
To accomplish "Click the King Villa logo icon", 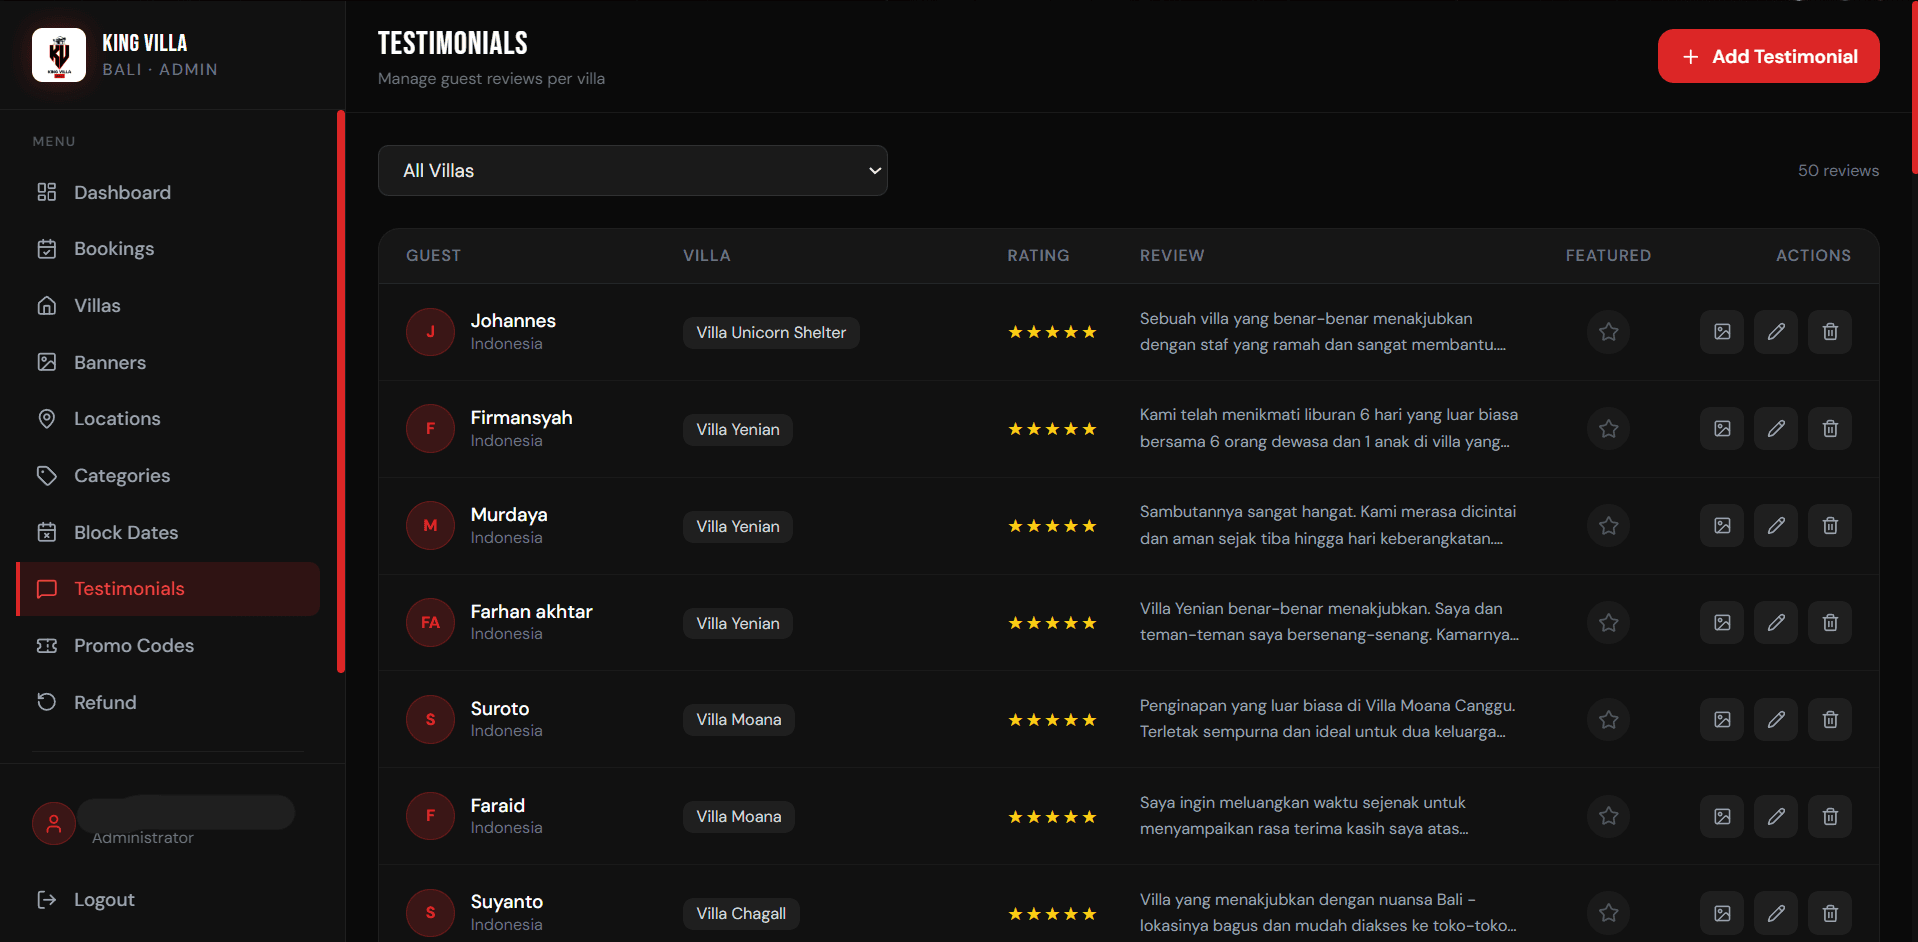I will [59, 55].
